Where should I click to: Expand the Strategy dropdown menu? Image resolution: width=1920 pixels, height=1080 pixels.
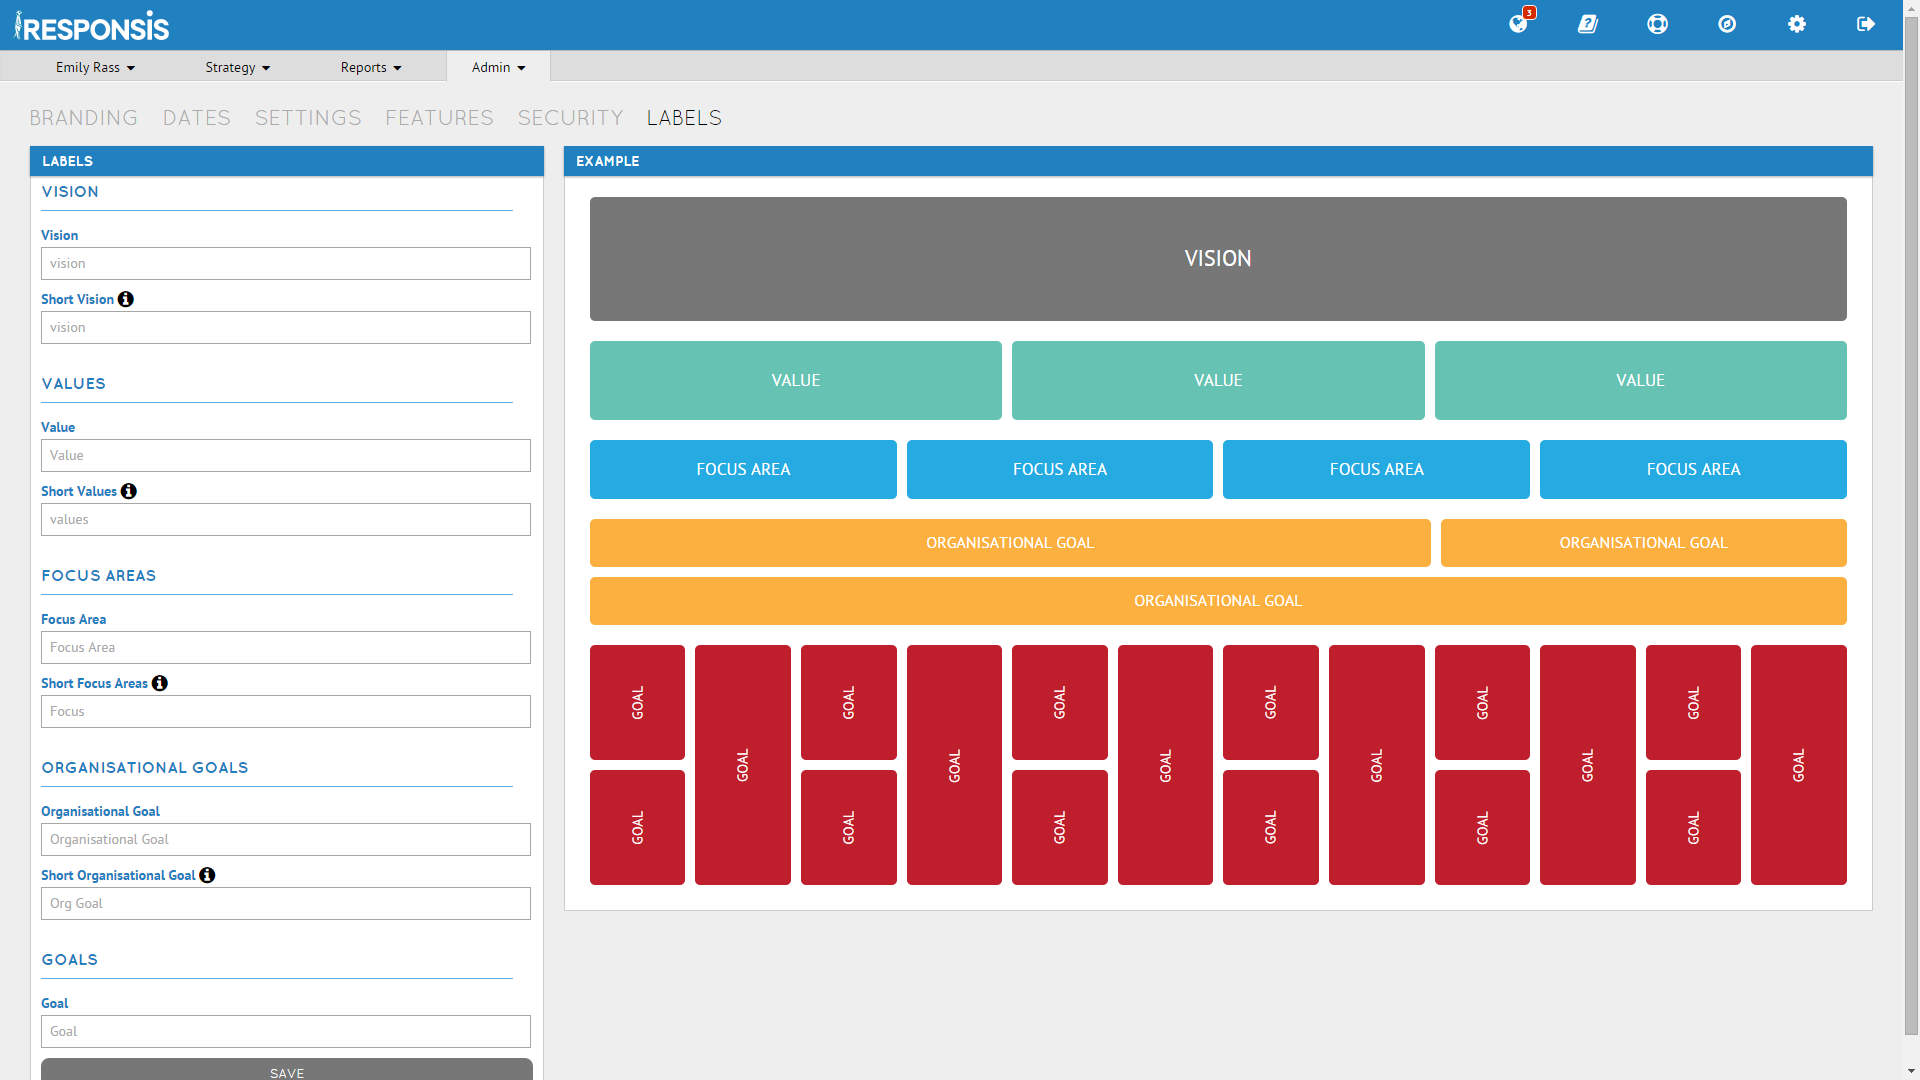pos(235,66)
